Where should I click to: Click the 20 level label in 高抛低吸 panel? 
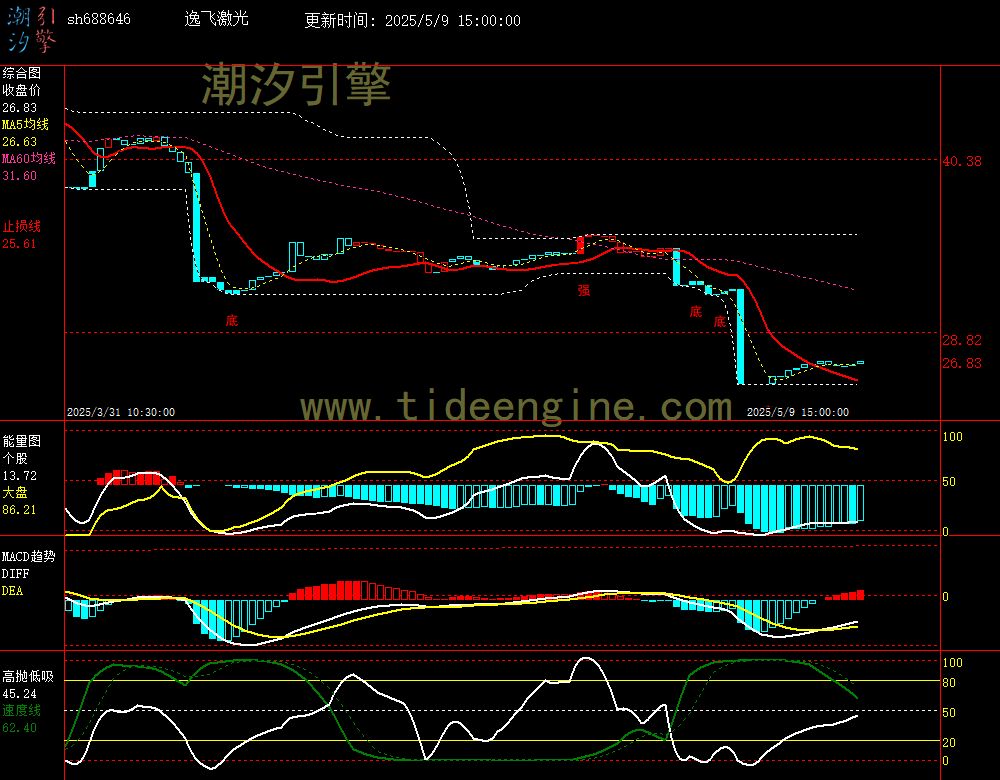[x=949, y=743]
